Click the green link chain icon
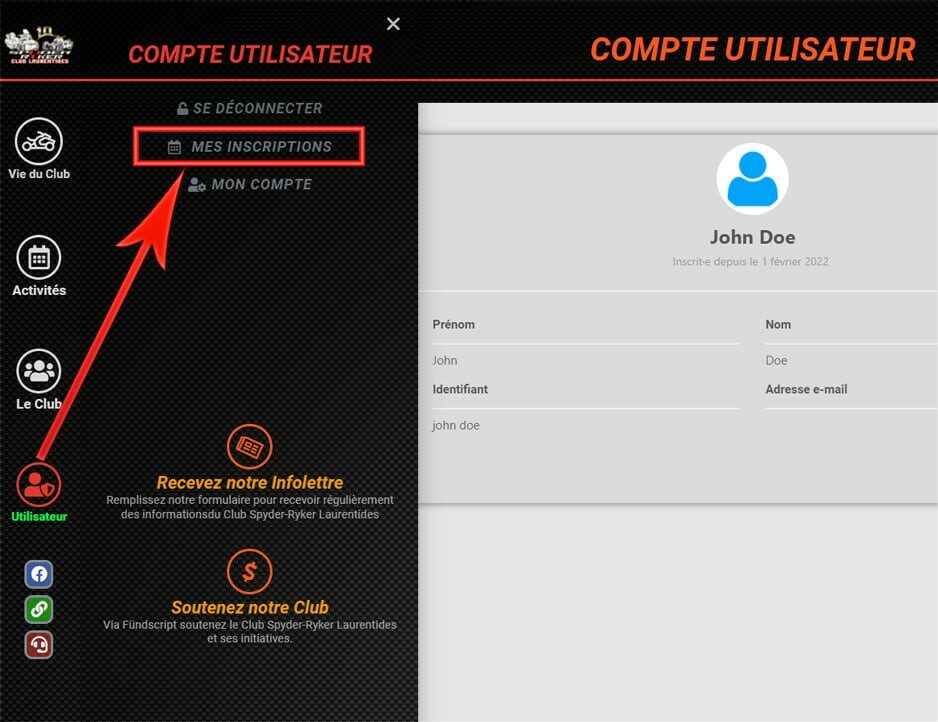Viewport: 938px width, 722px height. (x=39, y=610)
